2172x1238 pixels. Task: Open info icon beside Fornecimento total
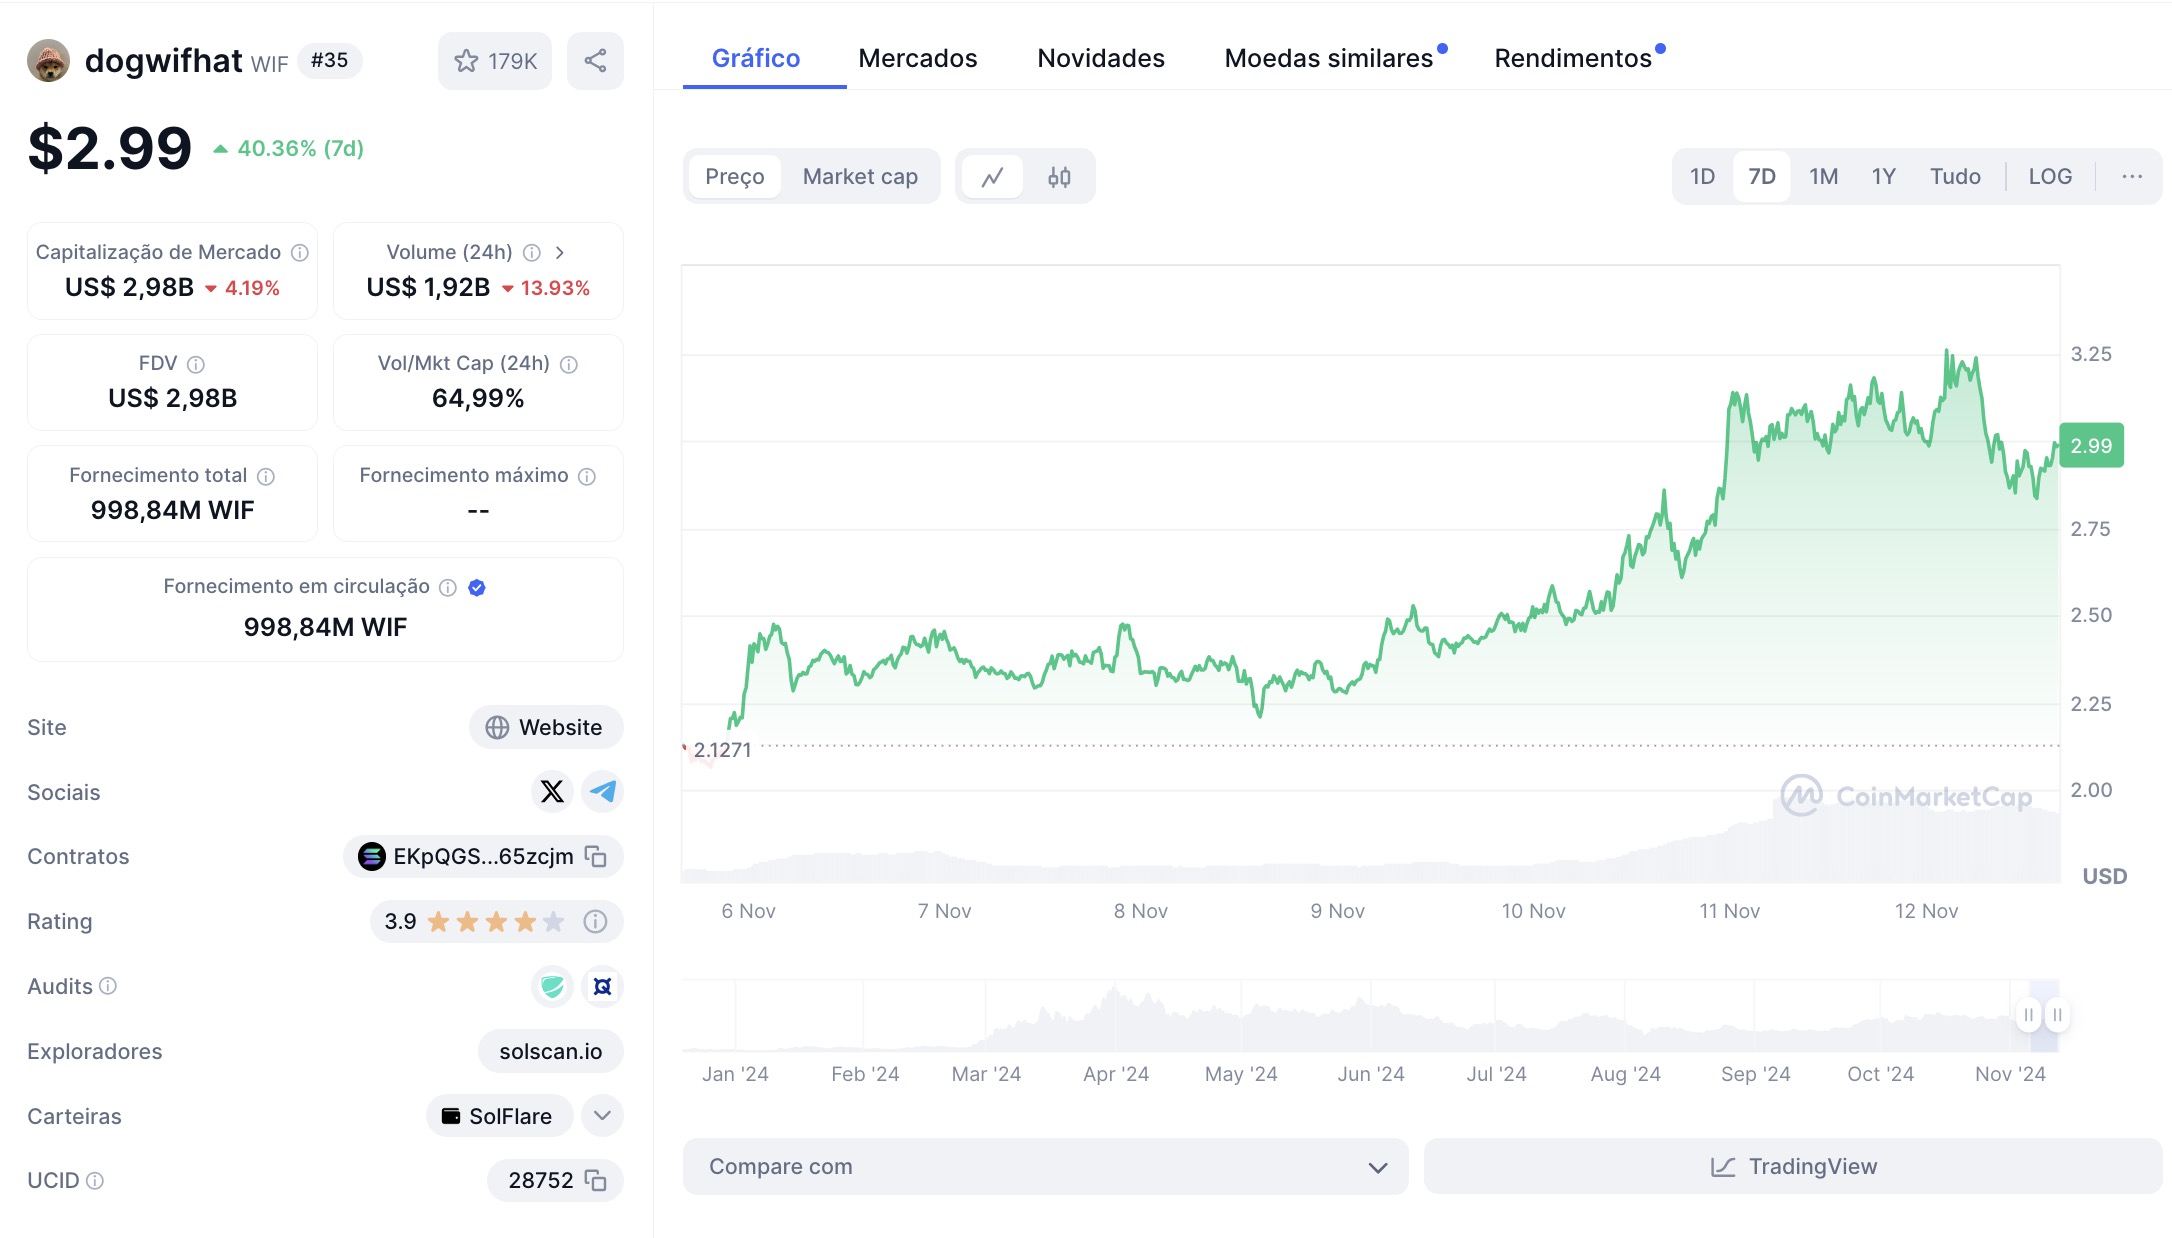(x=266, y=476)
